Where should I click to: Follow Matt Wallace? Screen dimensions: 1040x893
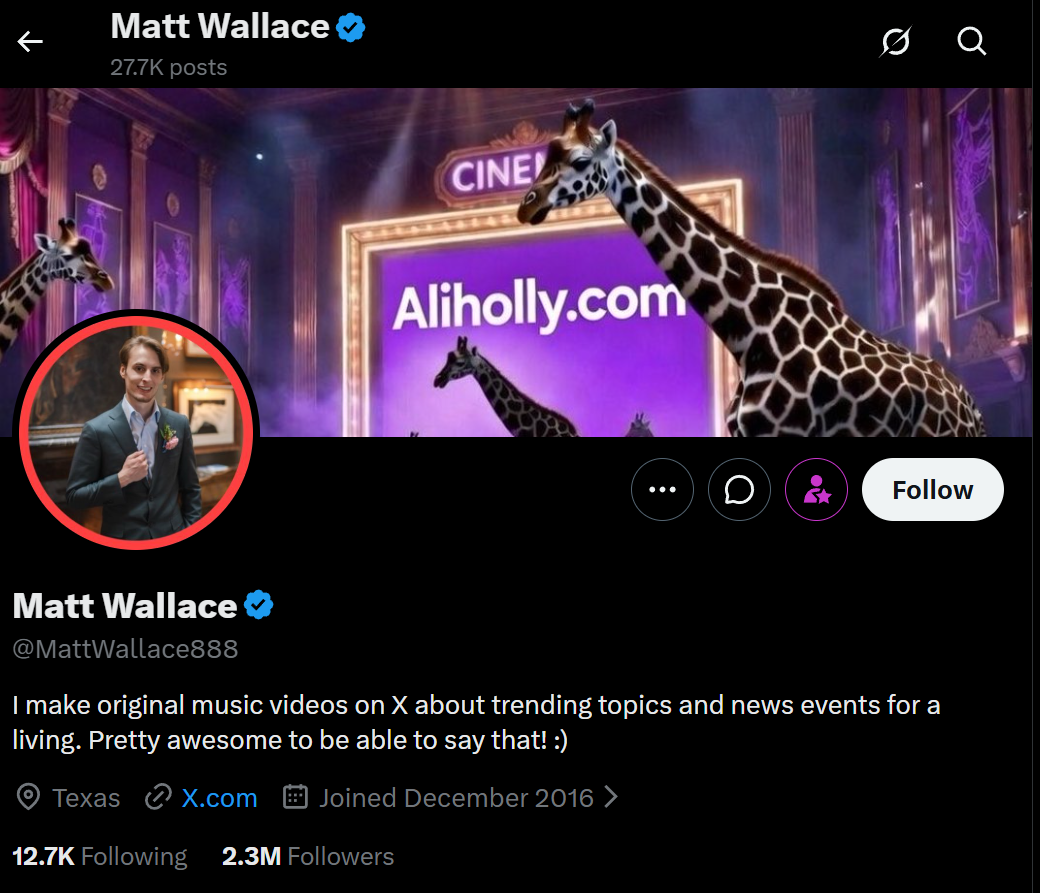pyautogui.click(x=933, y=490)
